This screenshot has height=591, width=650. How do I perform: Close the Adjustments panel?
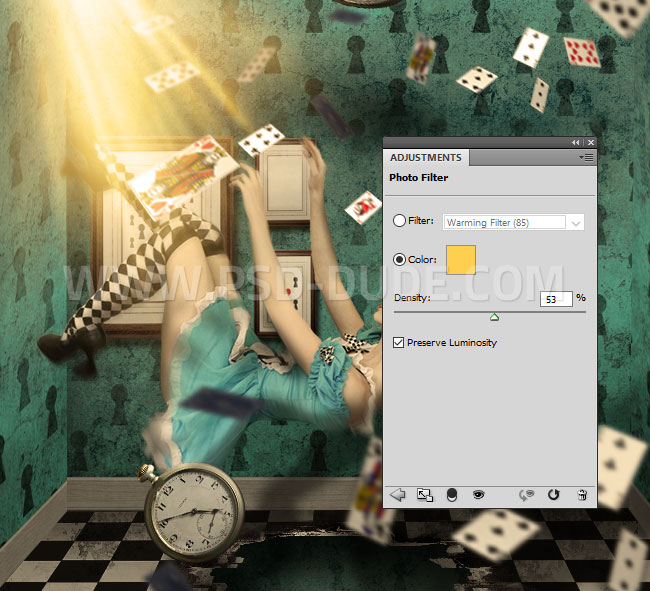(591, 143)
